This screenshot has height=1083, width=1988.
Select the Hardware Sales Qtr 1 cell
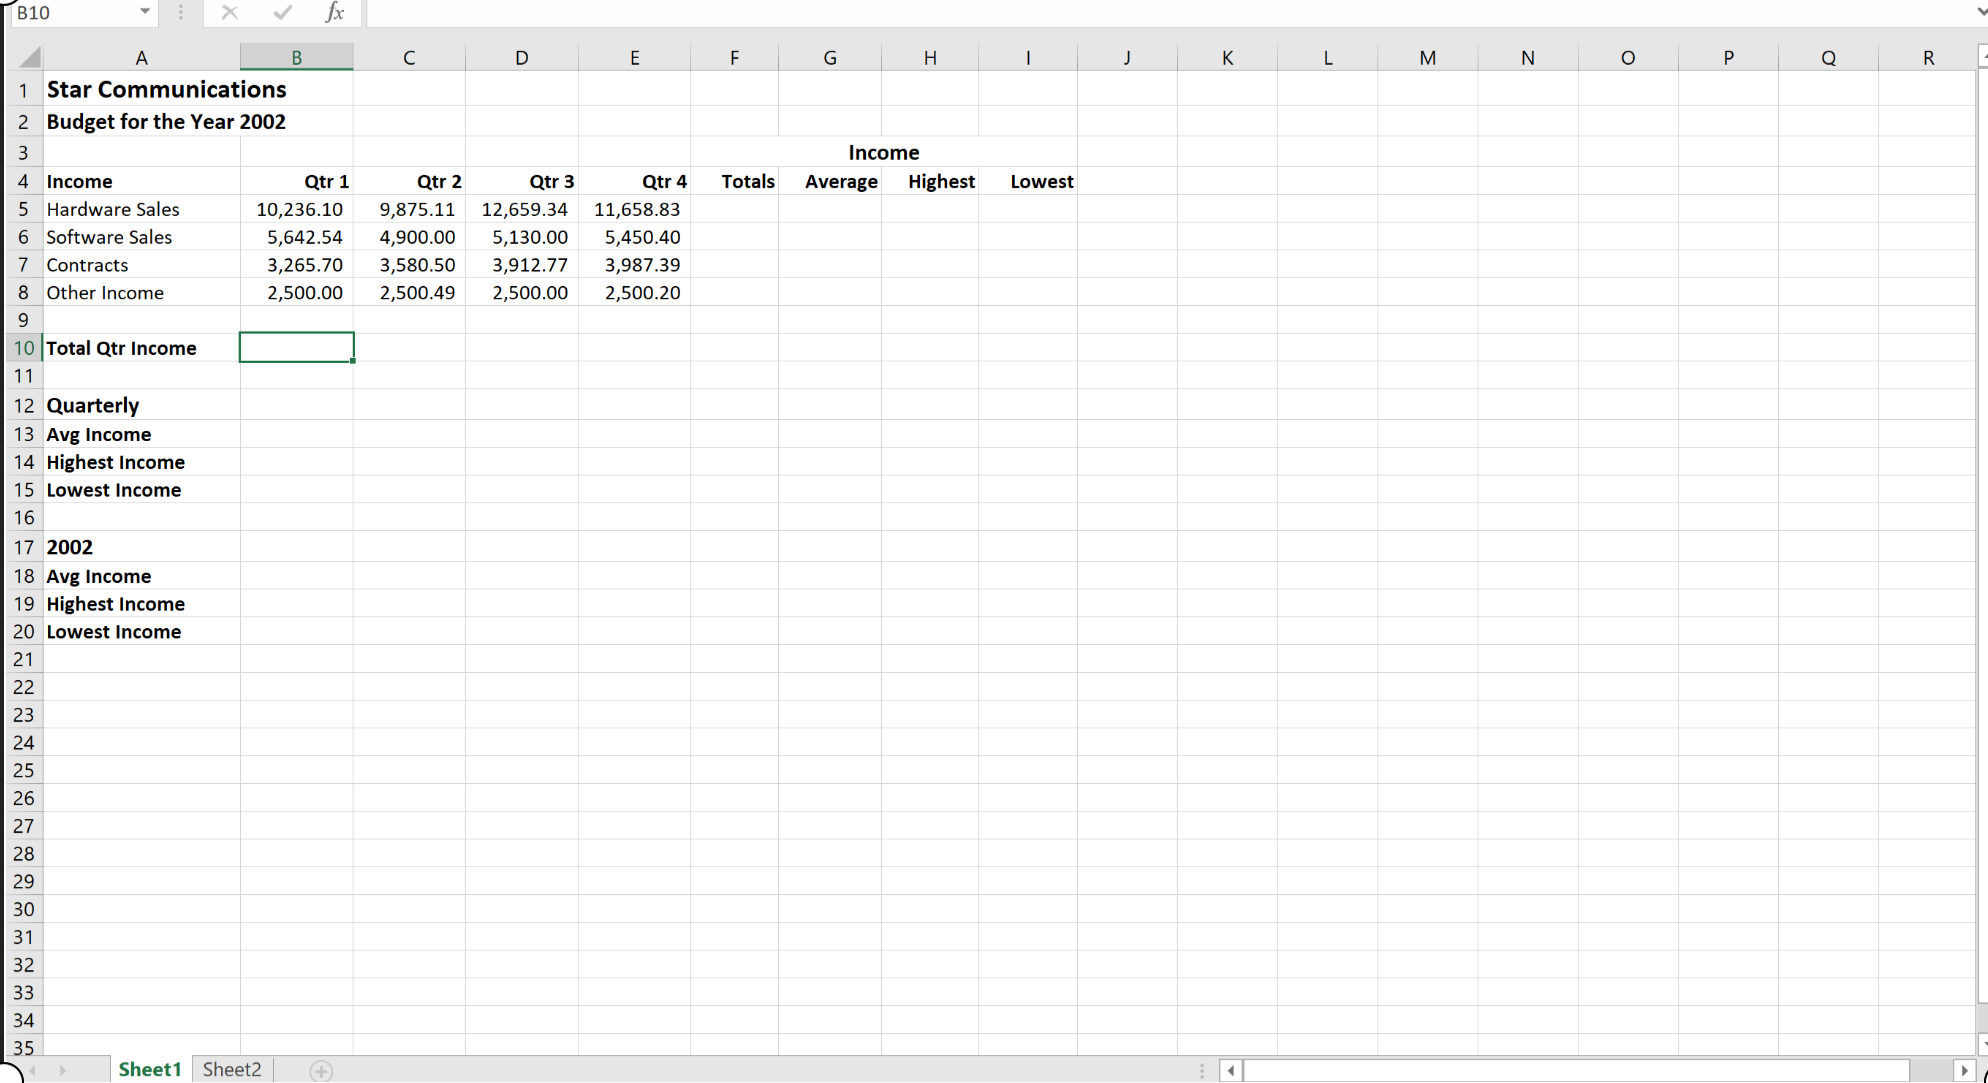coord(297,209)
